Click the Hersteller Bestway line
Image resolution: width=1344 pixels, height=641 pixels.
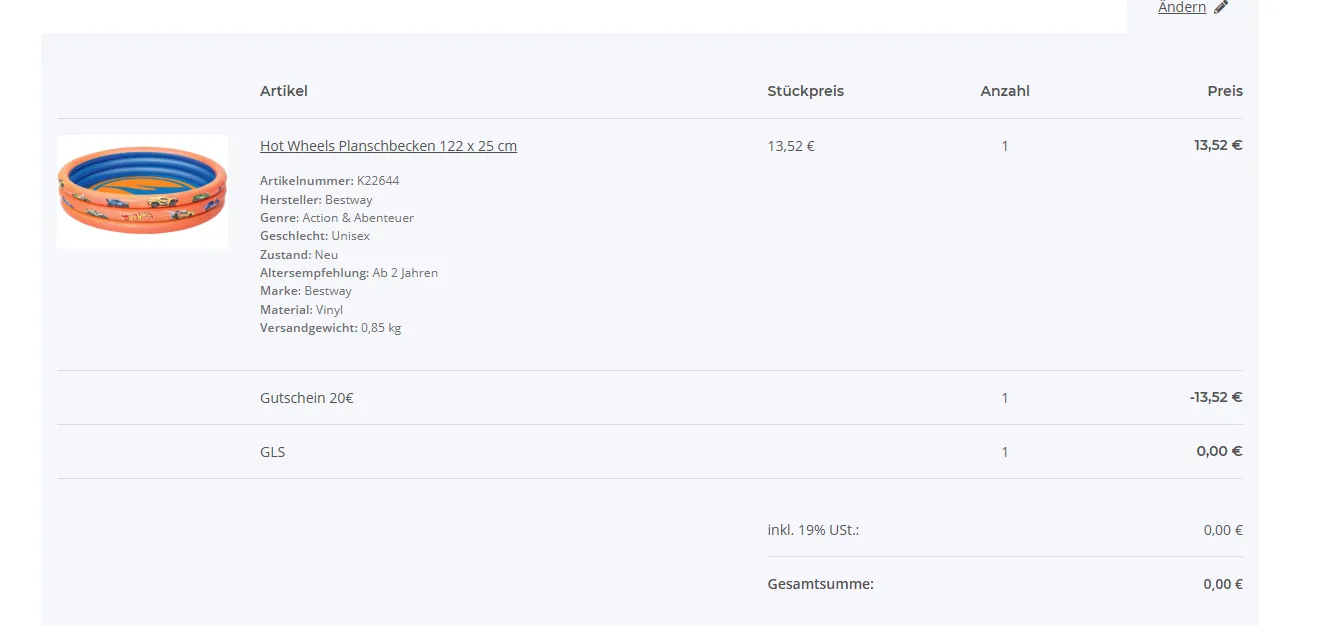[316, 200]
